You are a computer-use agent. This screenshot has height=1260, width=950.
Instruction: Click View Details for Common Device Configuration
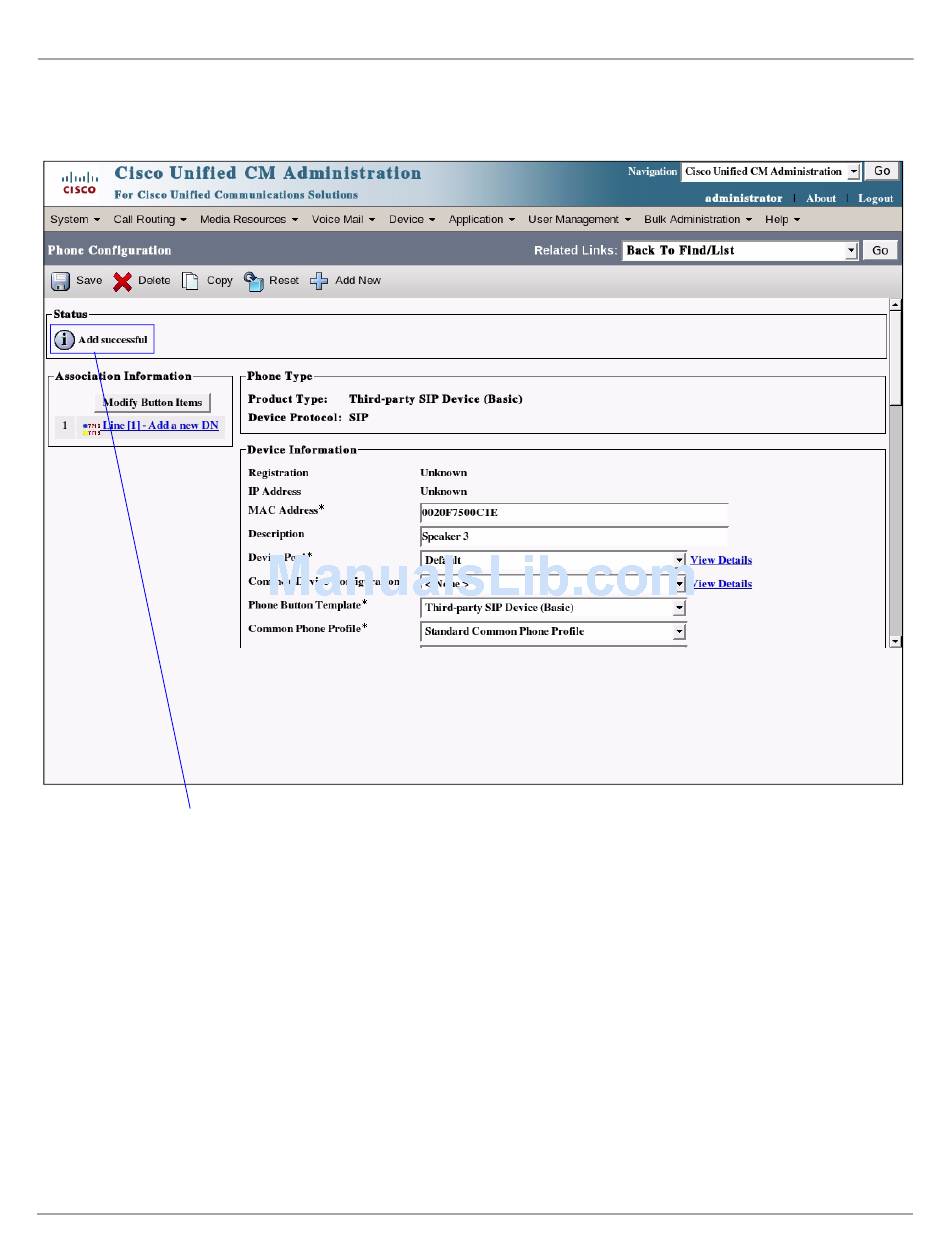pyautogui.click(x=721, y=583)
